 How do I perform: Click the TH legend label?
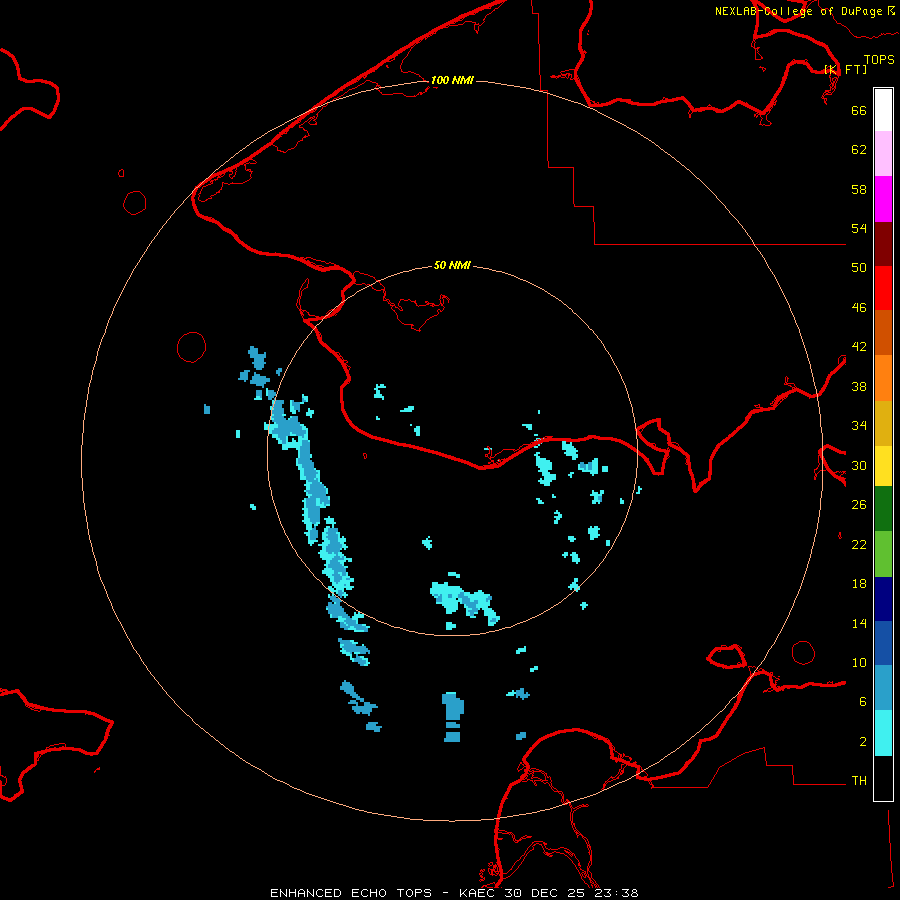(x=859, y=781)
